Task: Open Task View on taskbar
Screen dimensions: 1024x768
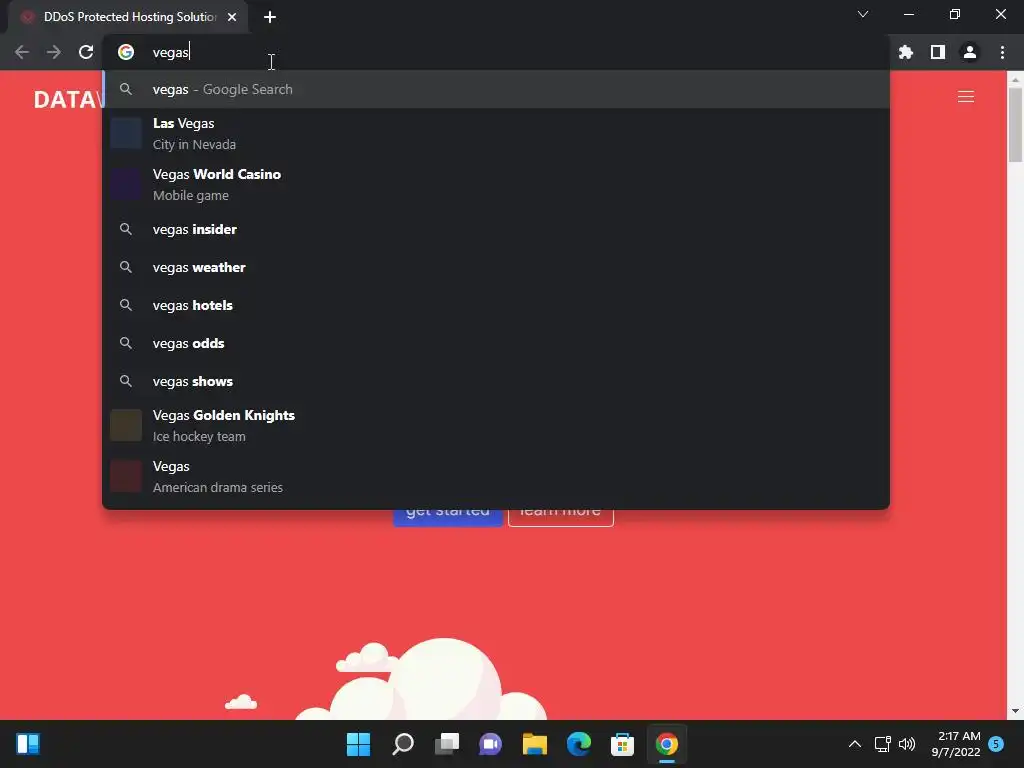Action: [x=447, y=744]
